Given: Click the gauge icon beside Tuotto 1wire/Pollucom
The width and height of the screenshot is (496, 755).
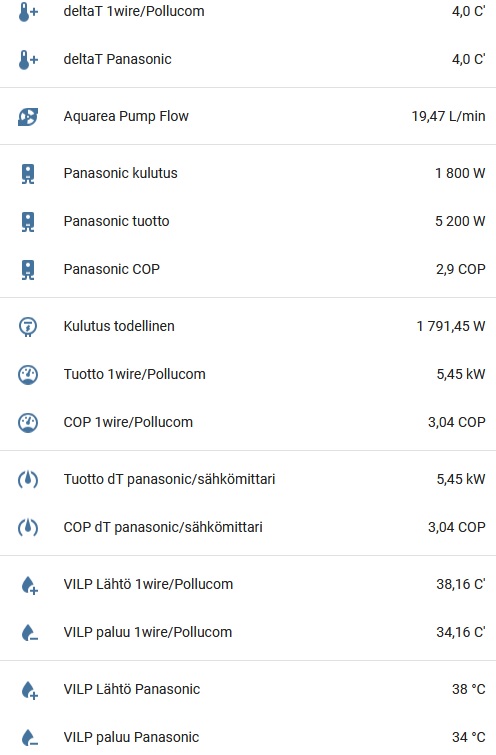Looking at the screenshot, I should point(28,375).
